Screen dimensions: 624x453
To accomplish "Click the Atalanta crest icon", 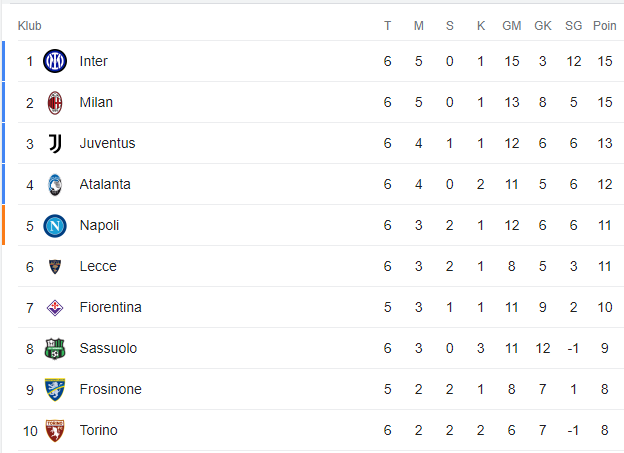I will click(55, 185).
